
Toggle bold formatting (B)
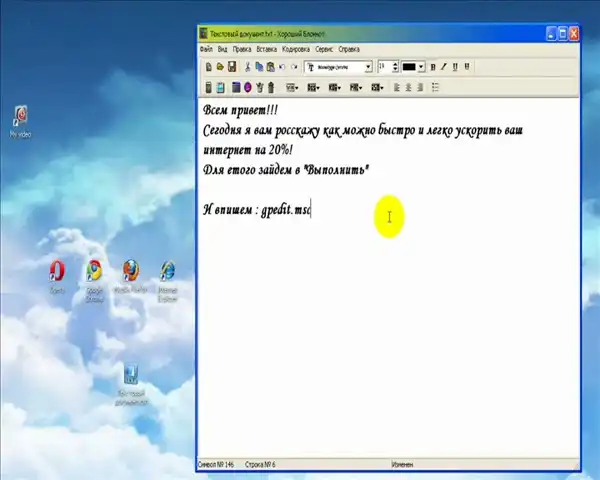[x=433, y=67]
